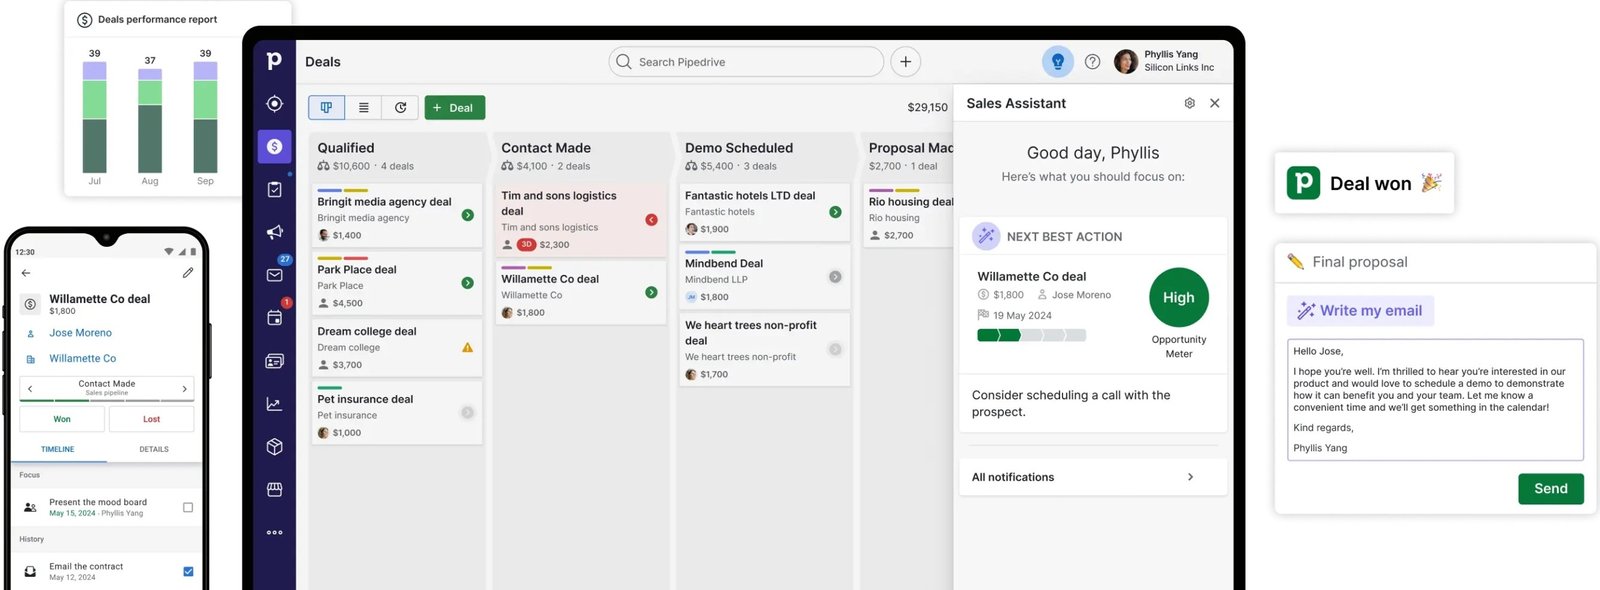The image size is (1600, 590).
Task: Open the Projects clipboard icon in sidebar
Action: click(x=275, y=189)
